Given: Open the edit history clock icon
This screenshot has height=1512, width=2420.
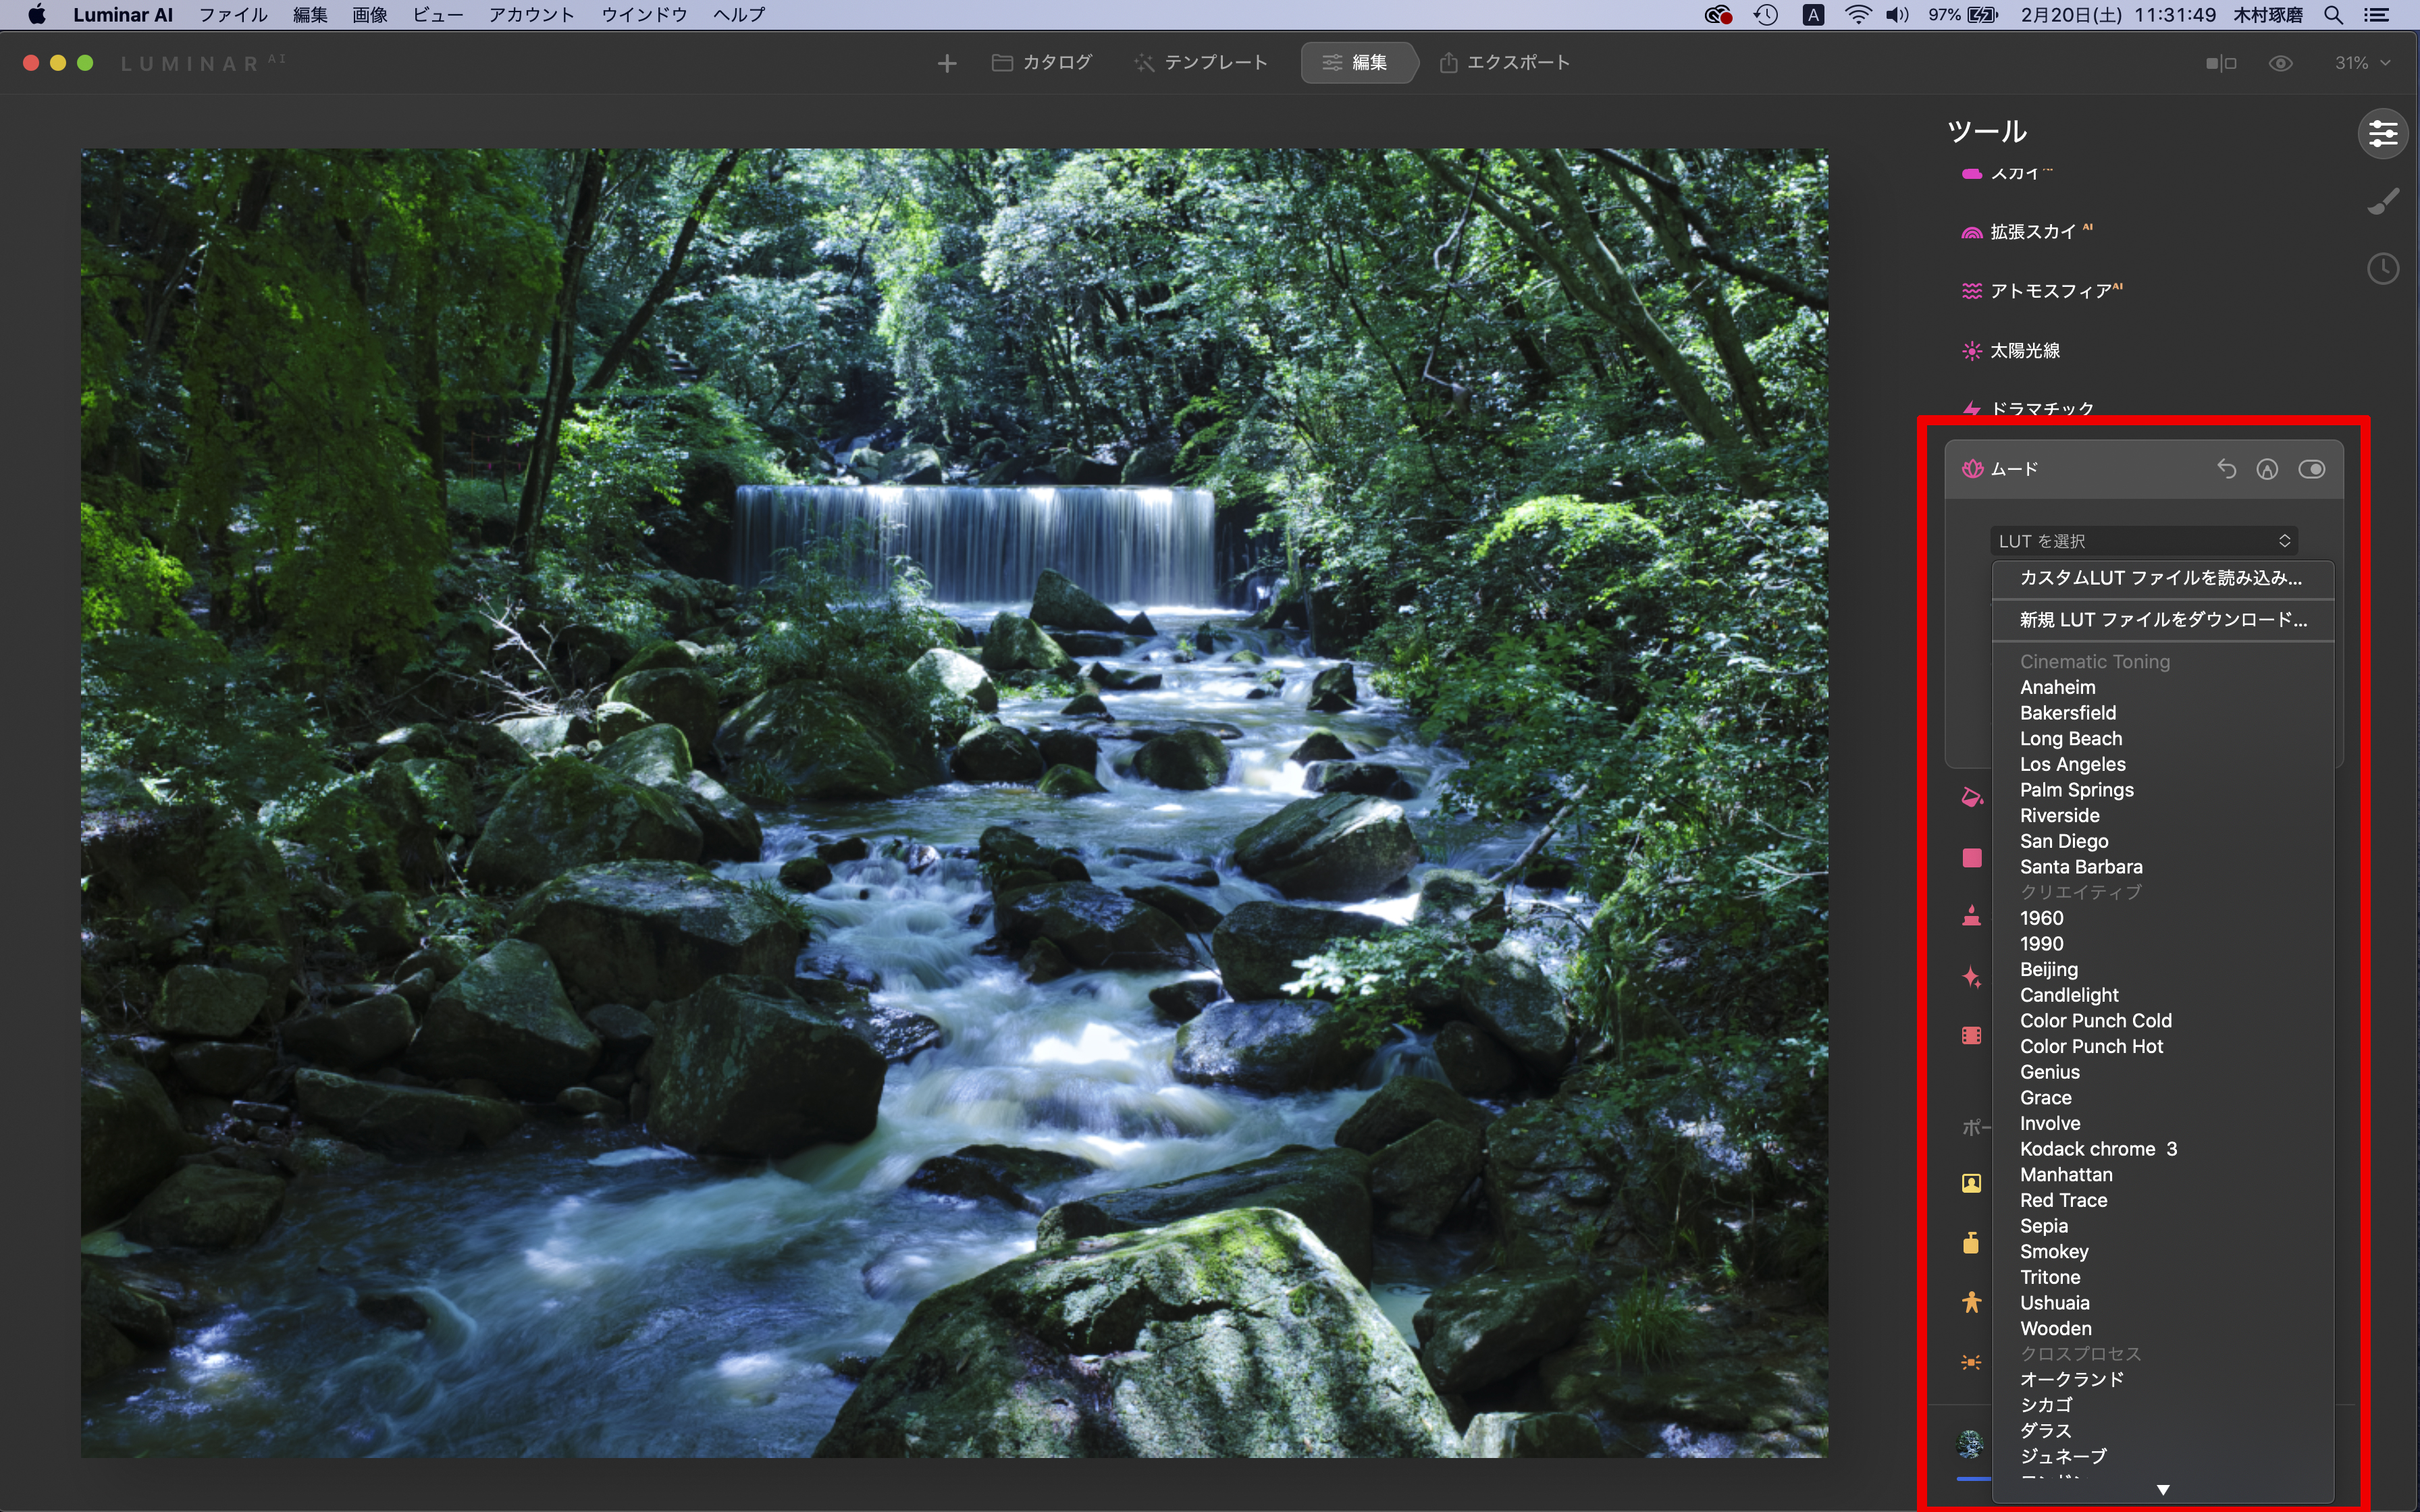Looking at the screenshot, I should click(2383, 268).
